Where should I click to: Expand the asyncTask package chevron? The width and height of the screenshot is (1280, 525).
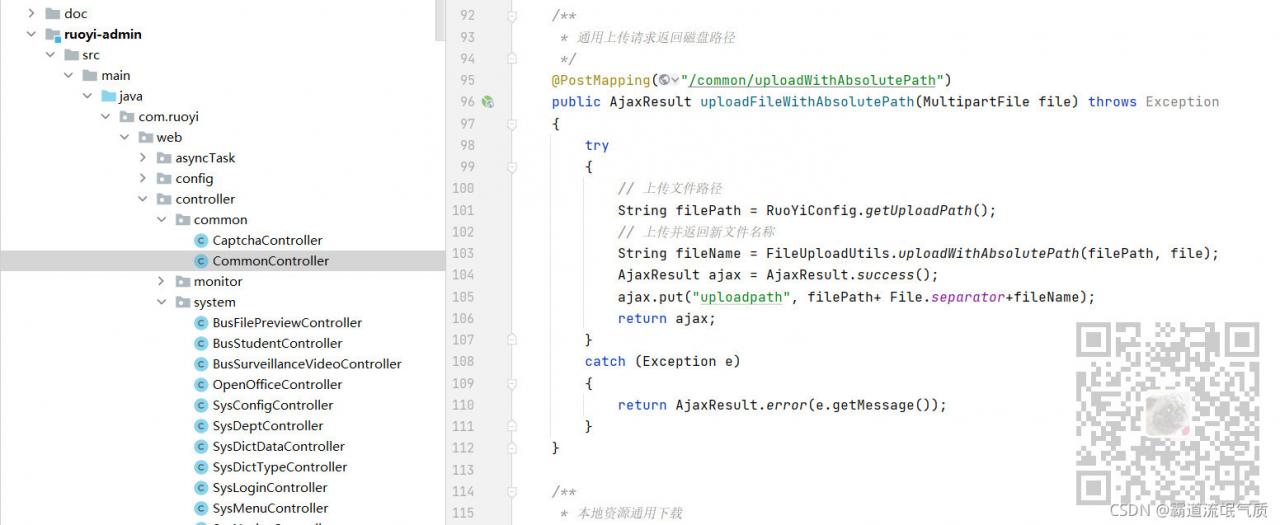point(143,158)
